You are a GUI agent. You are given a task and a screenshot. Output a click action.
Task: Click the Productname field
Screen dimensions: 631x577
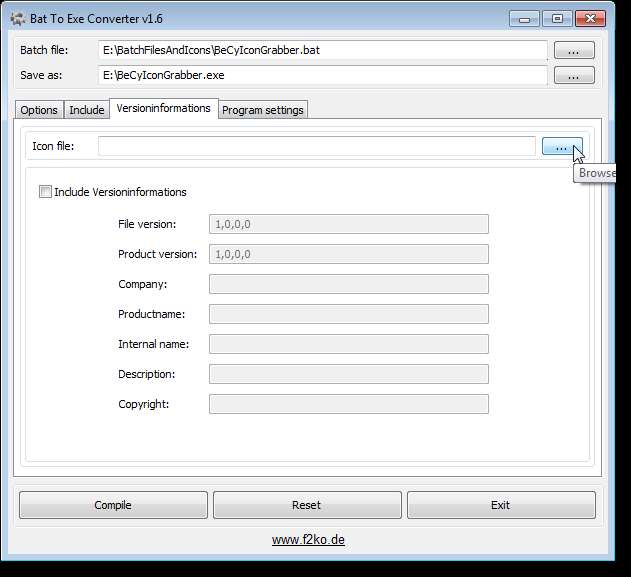348,314
